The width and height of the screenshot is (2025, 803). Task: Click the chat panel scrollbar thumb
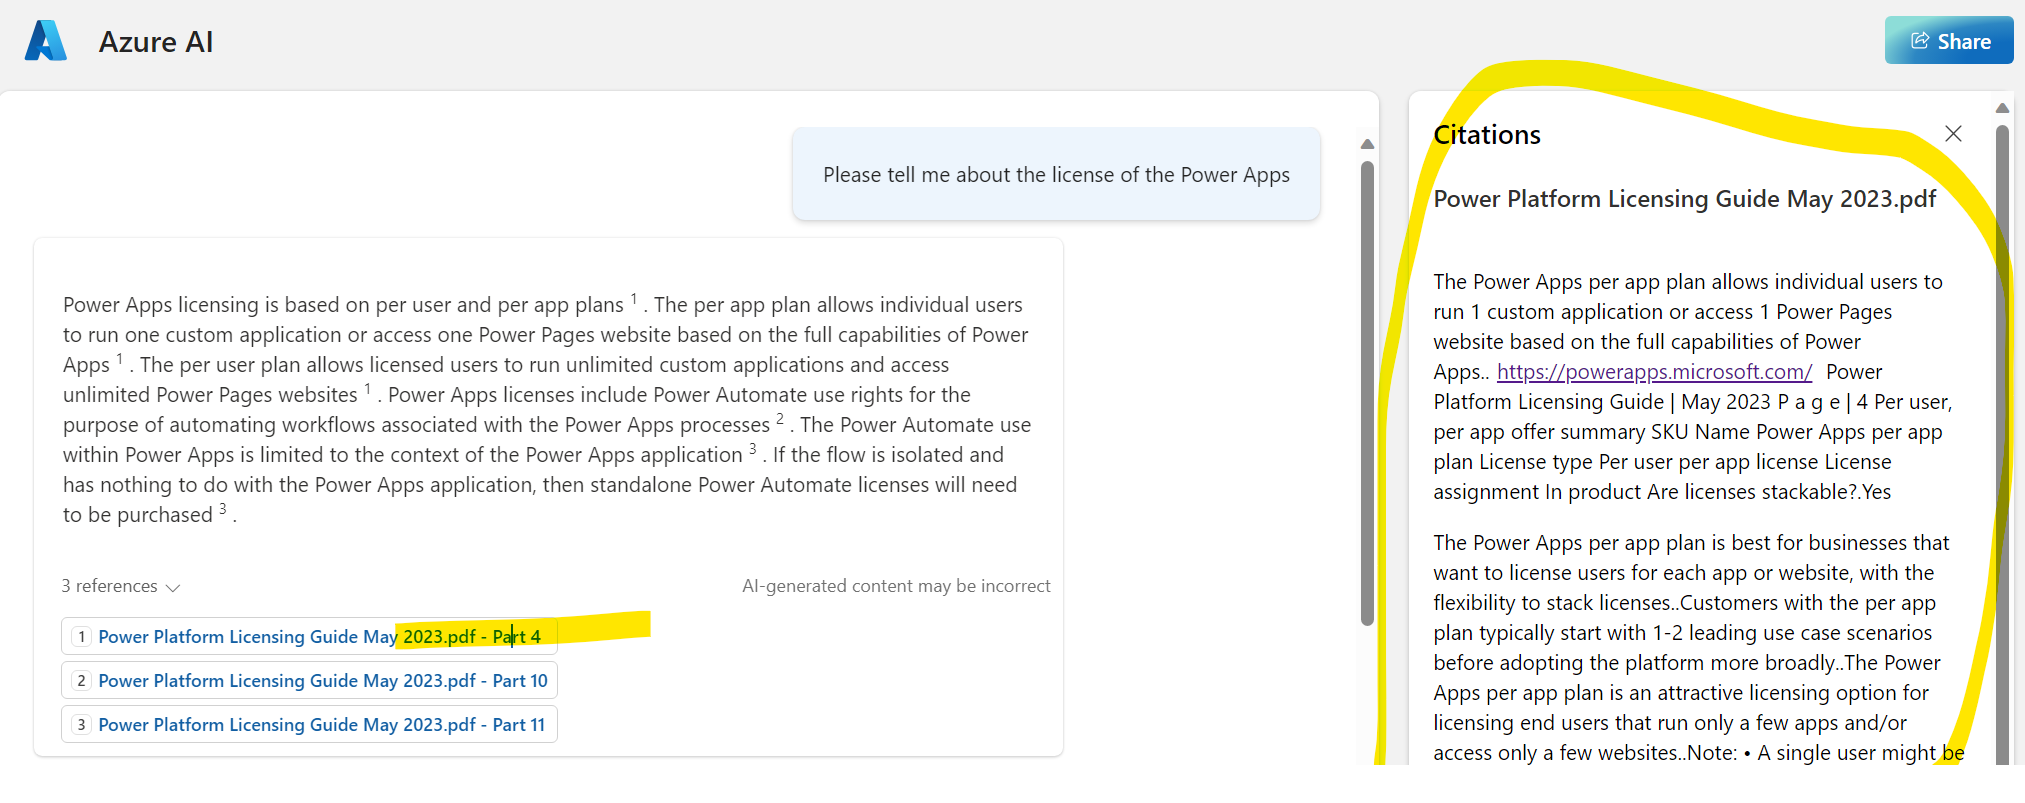1367,393
